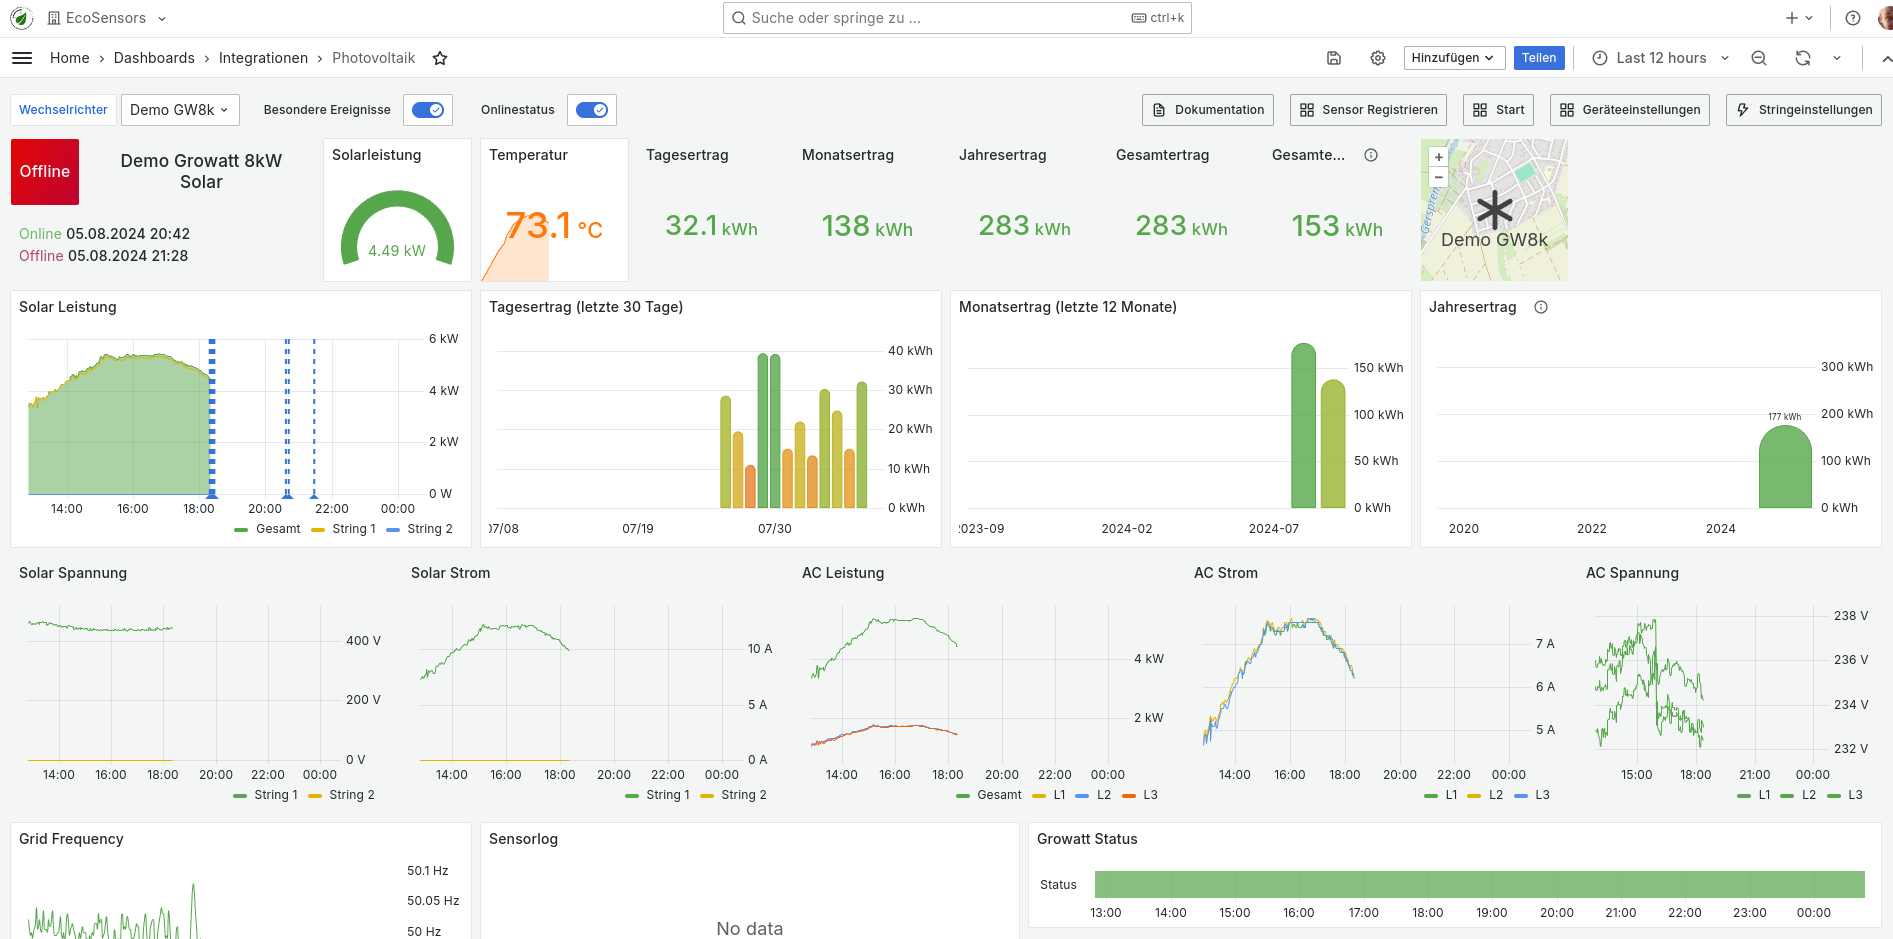Show info for the Jahresertrag panel
The image size is (1893, 939).
(1541, 307)
